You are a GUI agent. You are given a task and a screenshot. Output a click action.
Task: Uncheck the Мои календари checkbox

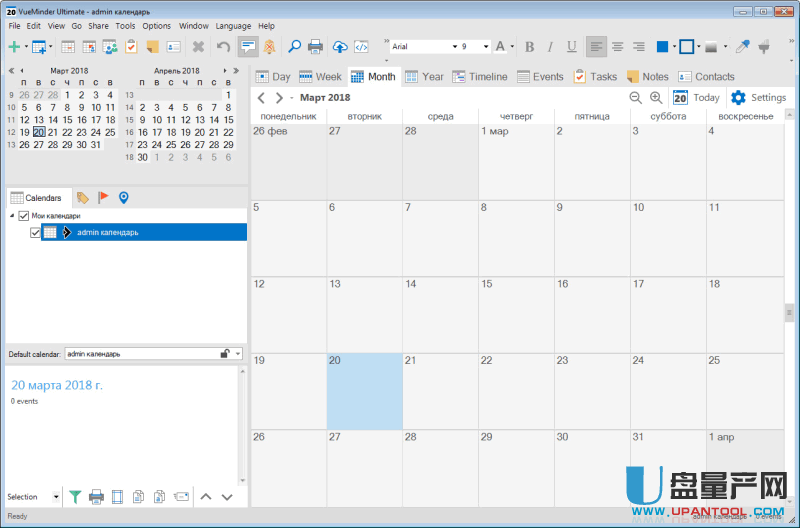coord(24,216)
